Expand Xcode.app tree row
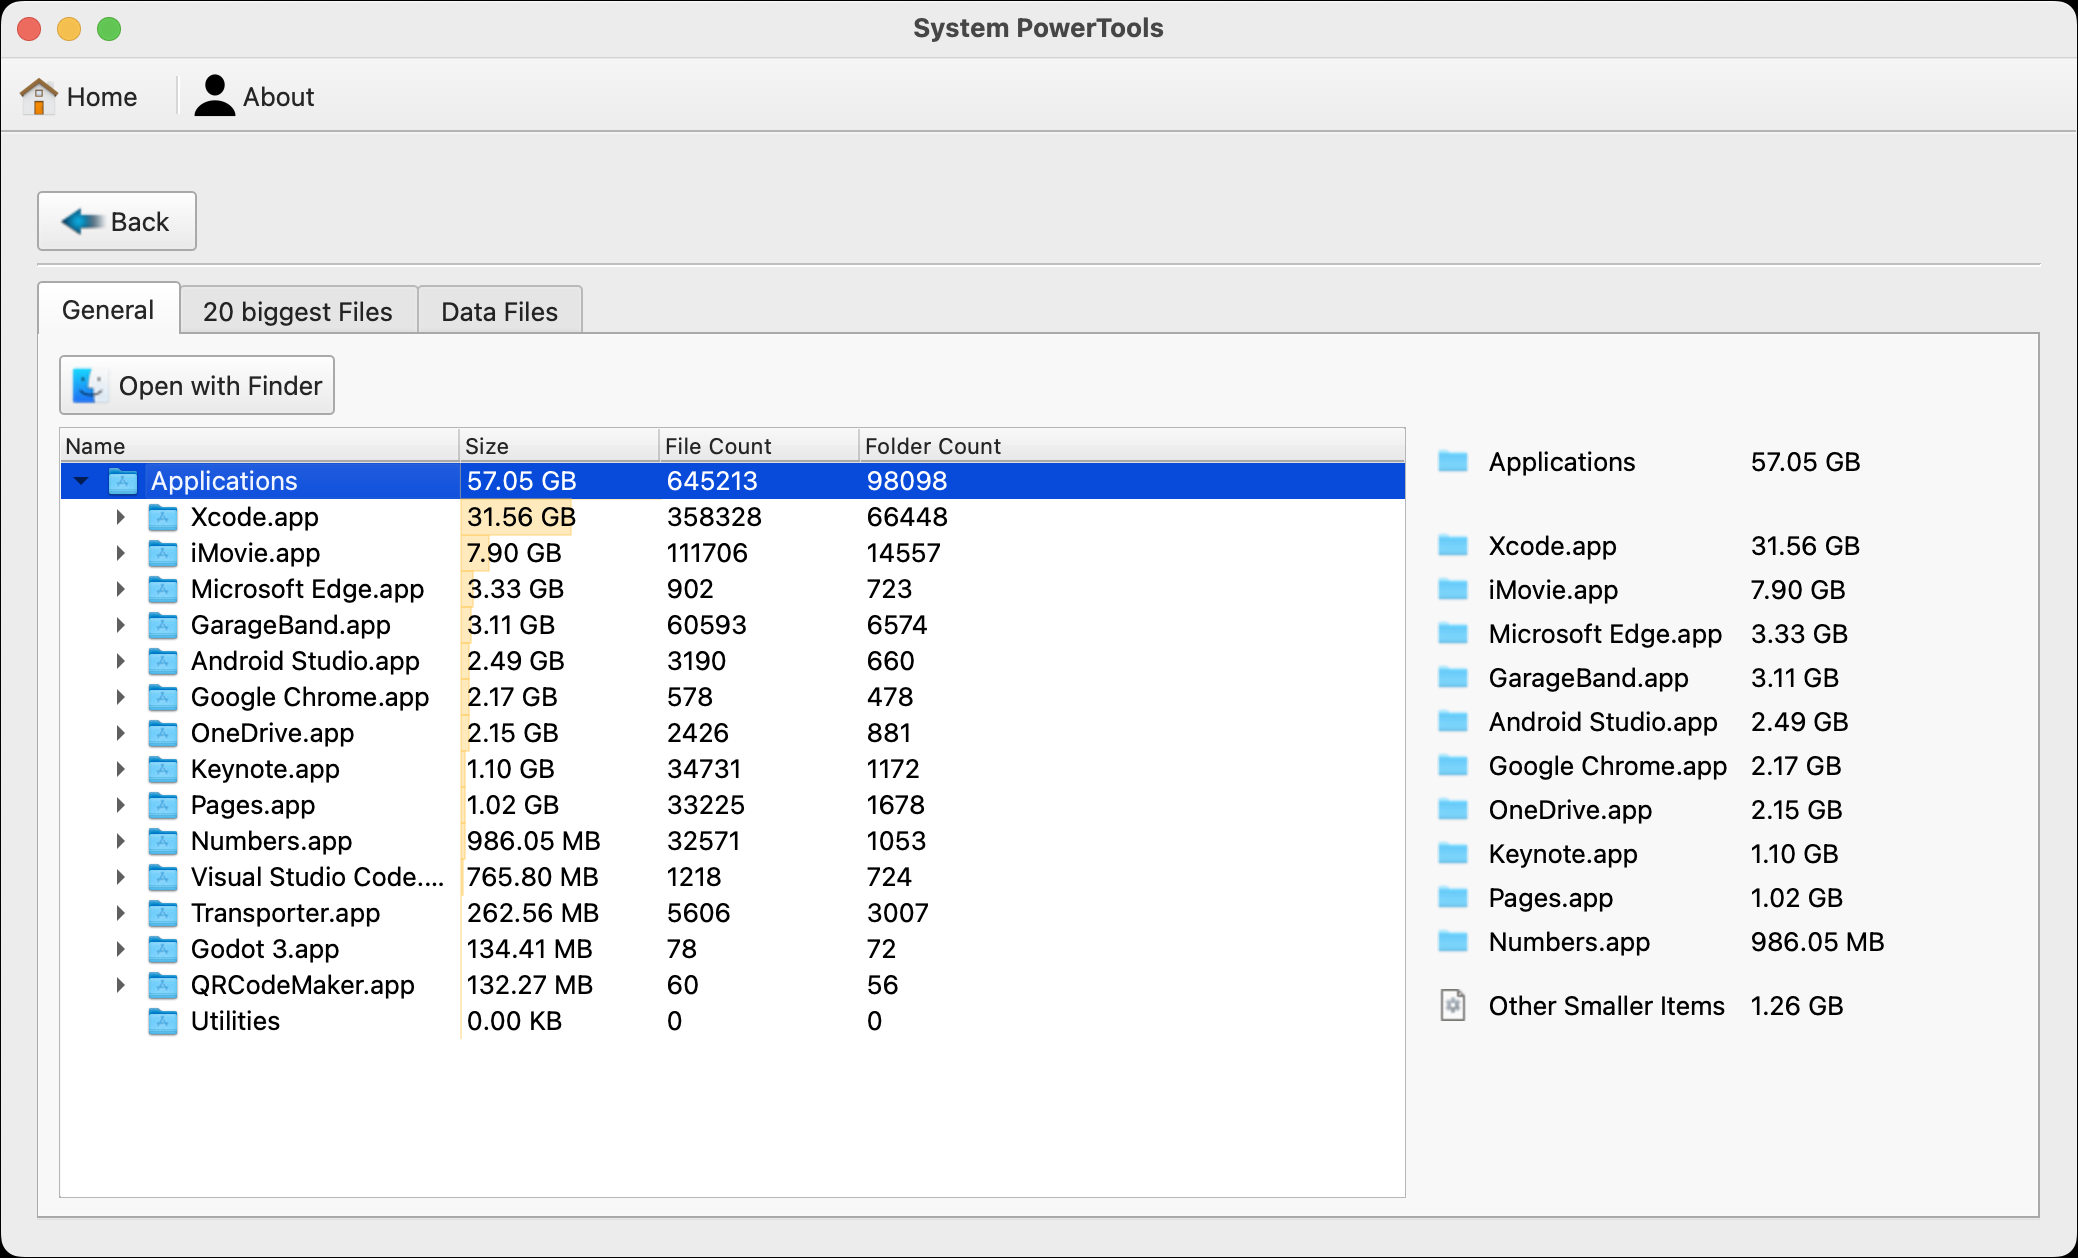Viewport: 2078px width, 1258px height. tap(120, 517)
